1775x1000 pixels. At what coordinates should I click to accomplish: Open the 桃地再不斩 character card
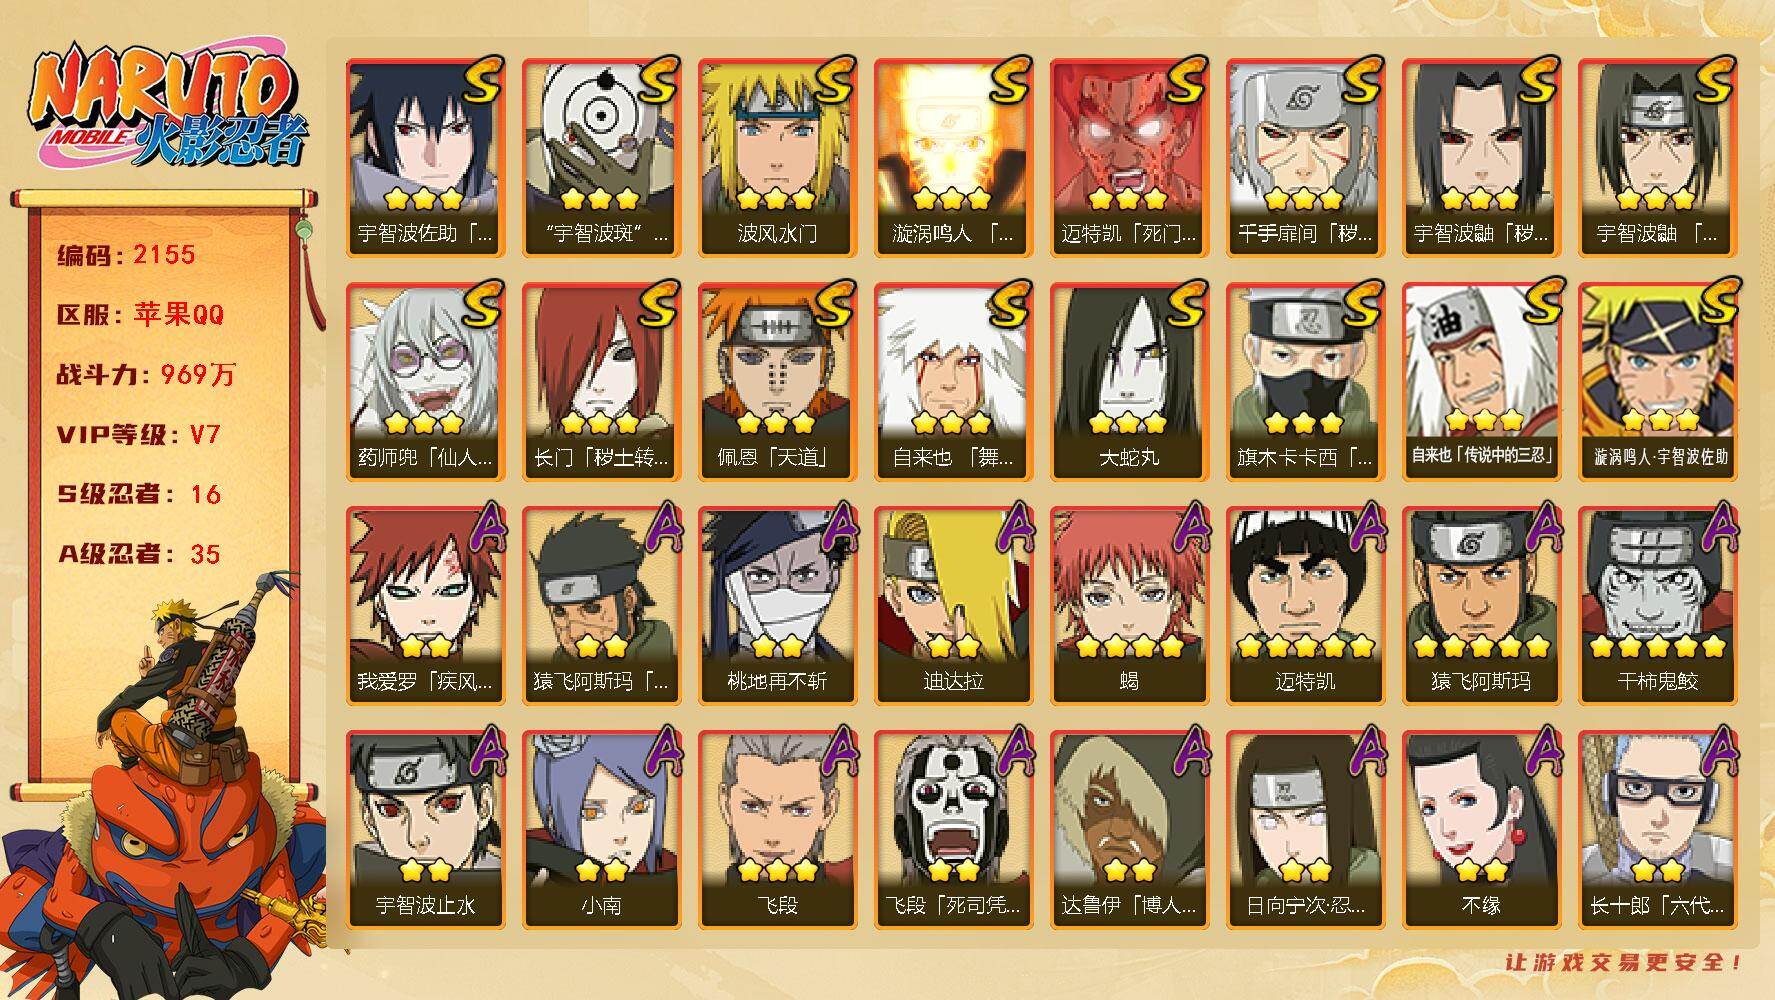[x=777, y=605]
